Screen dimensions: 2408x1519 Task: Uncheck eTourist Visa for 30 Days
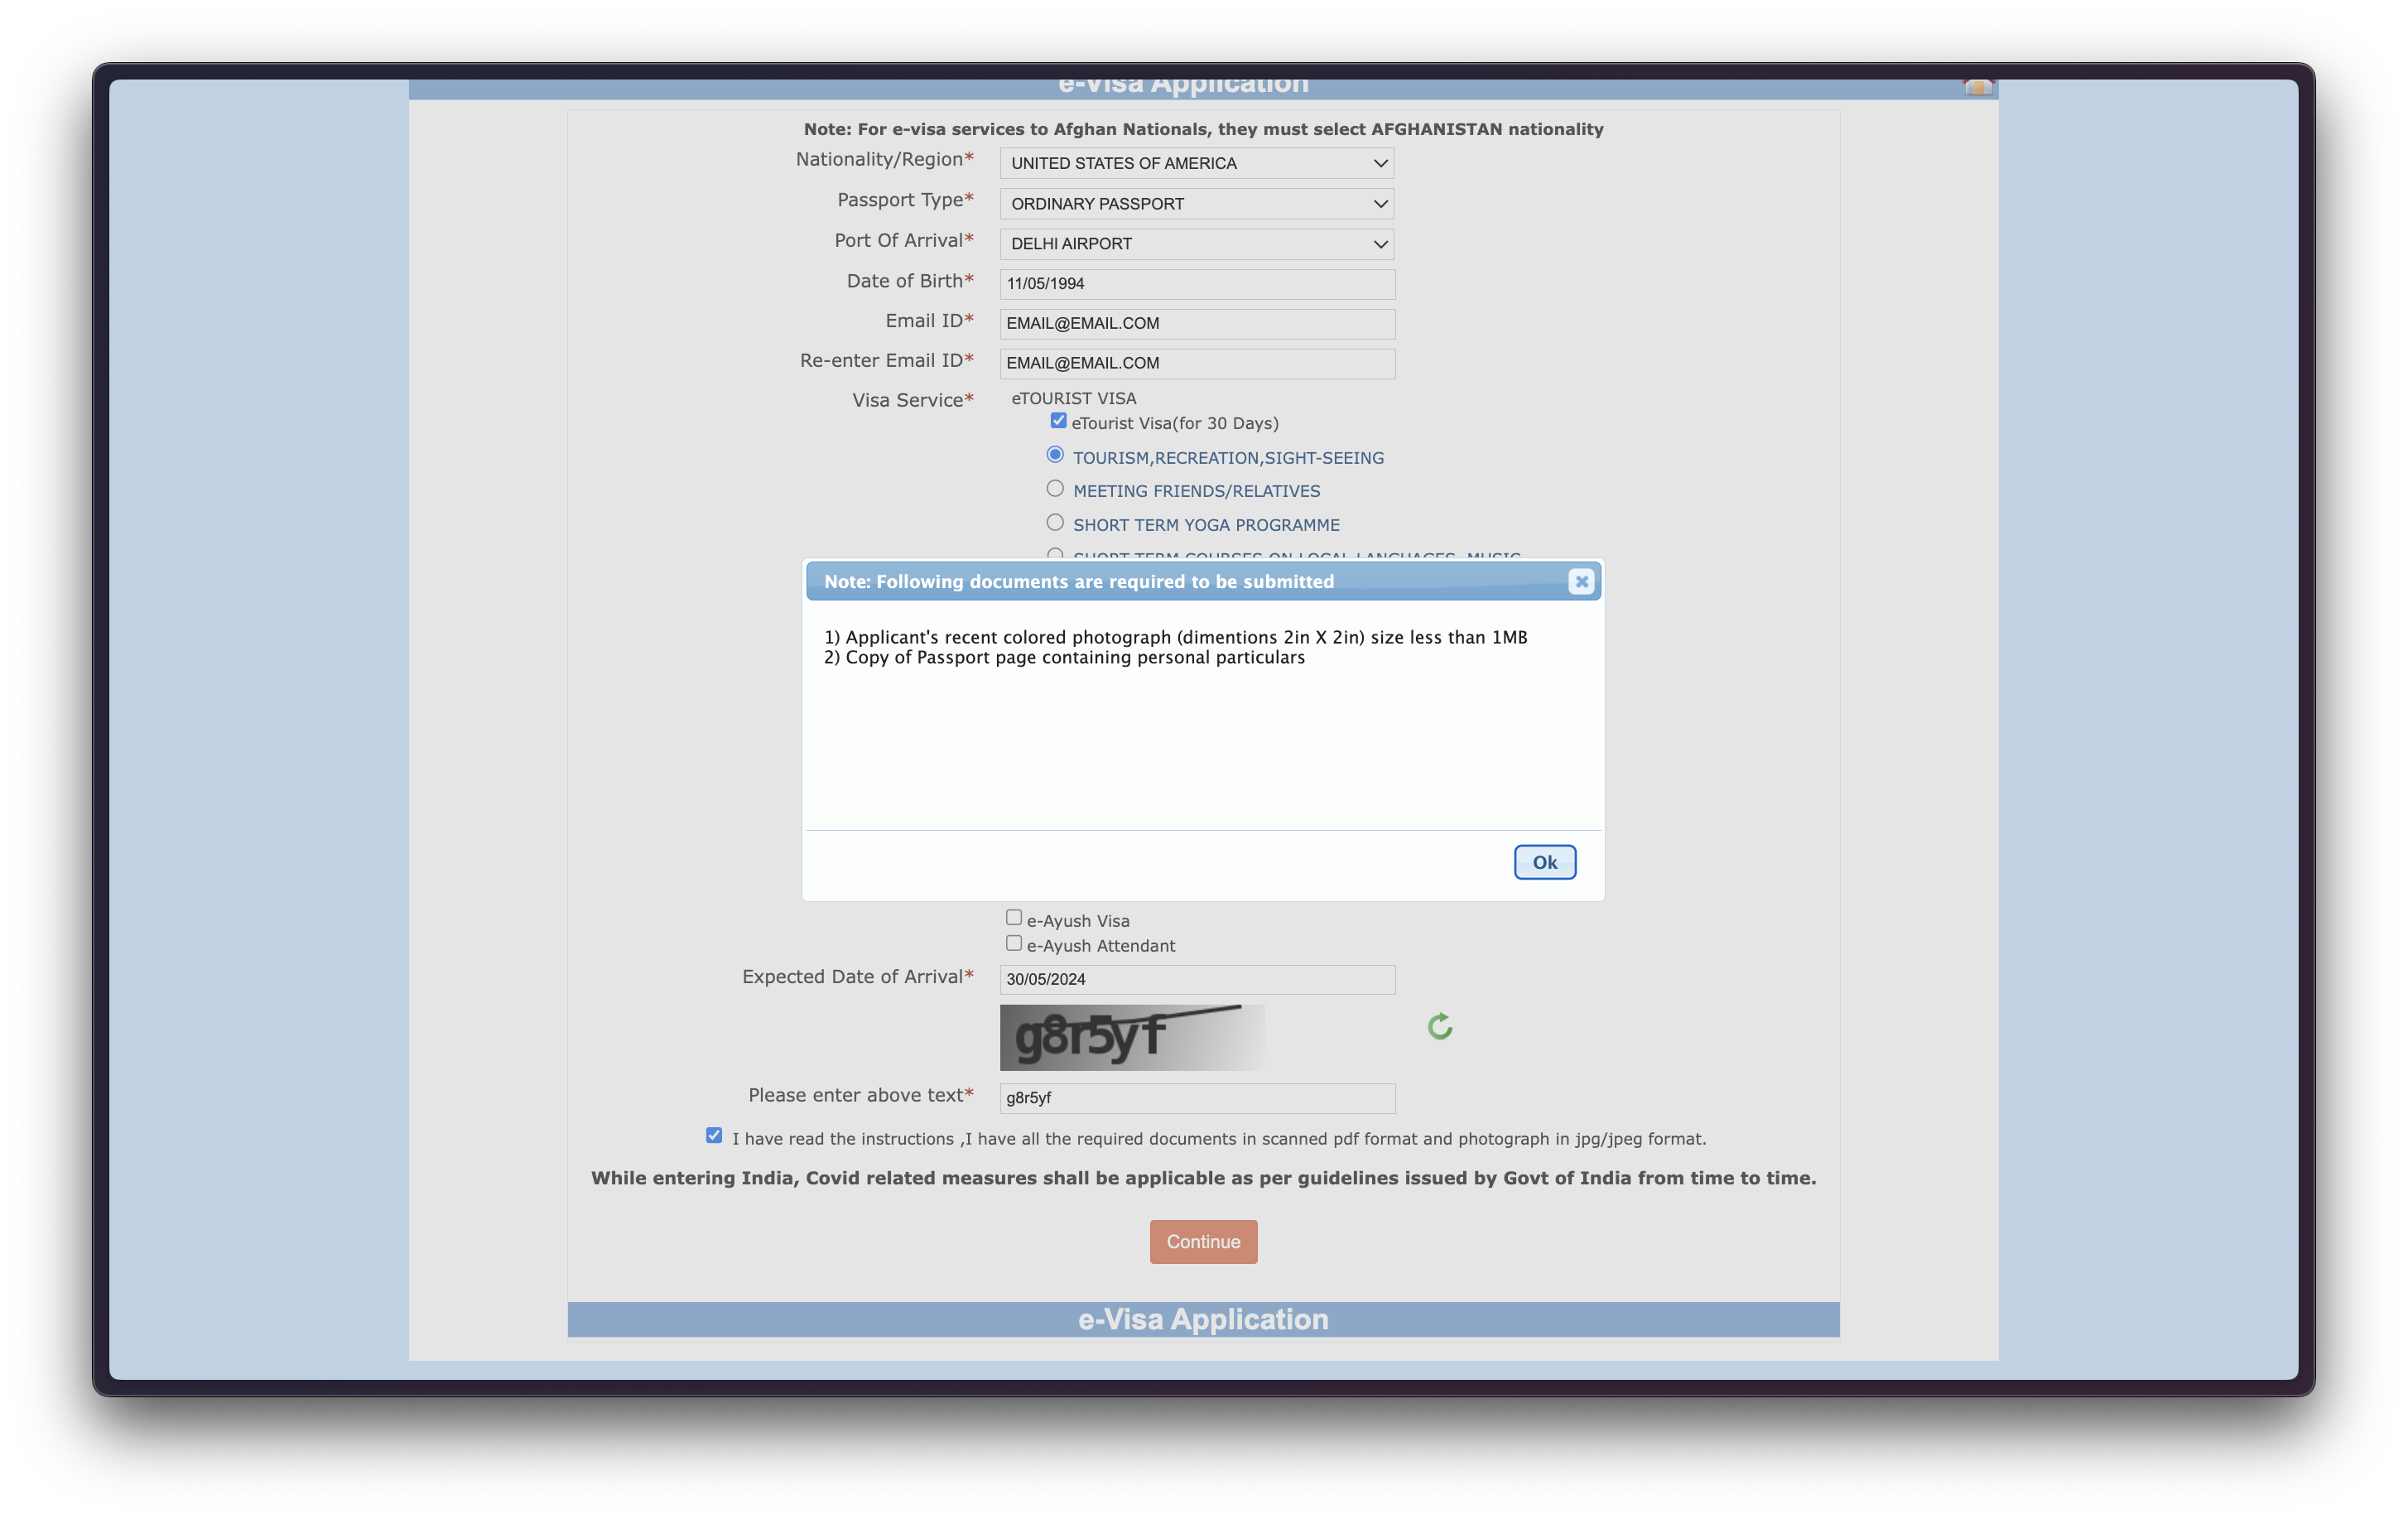click(1058, 421)
